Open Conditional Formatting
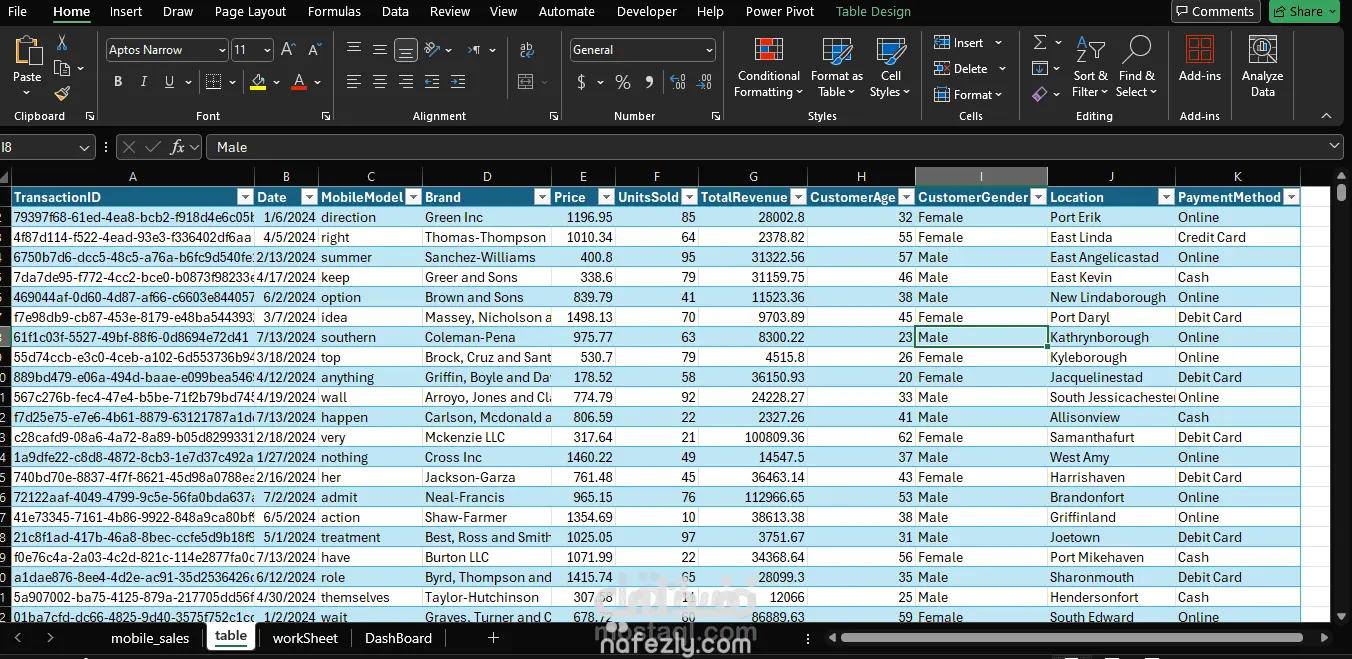 tap(768, 68)
